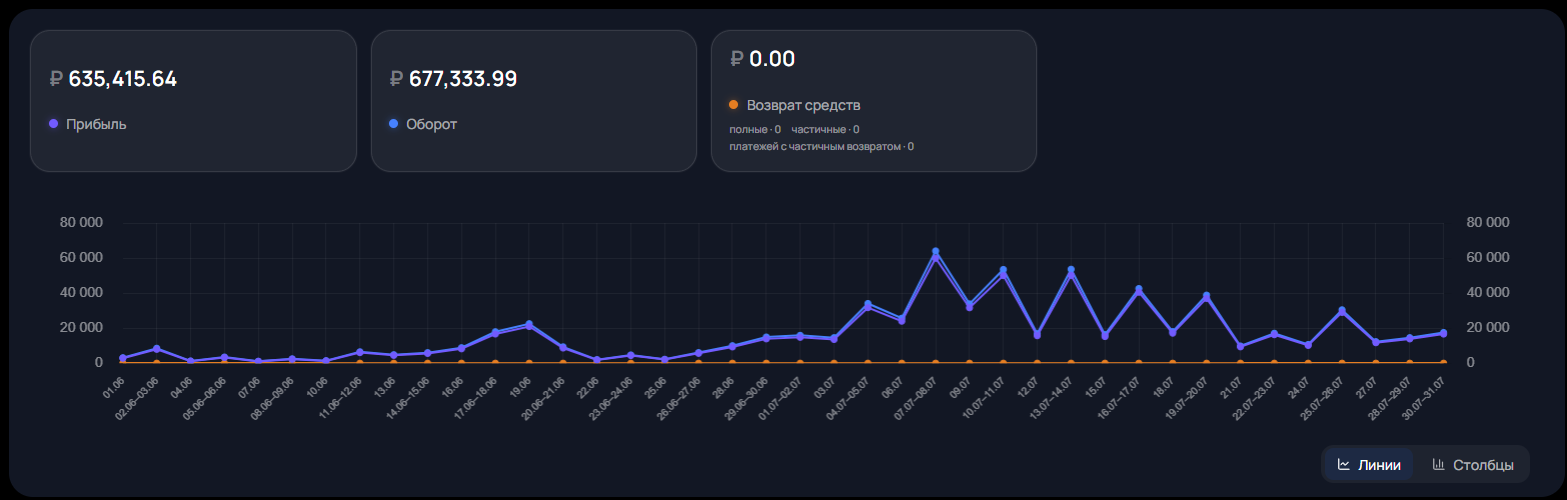The height and width of the screenshot is (500, 1567).
Task: Click the line data point above 19.06
Action: pos(529,324)
